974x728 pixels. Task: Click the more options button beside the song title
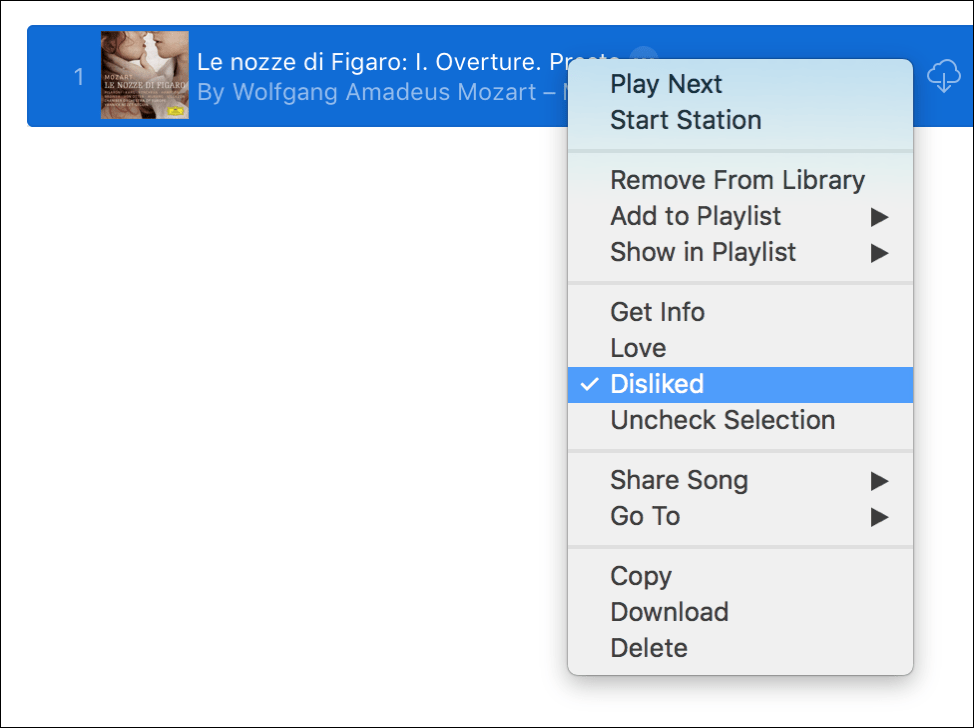coord(645,56)
